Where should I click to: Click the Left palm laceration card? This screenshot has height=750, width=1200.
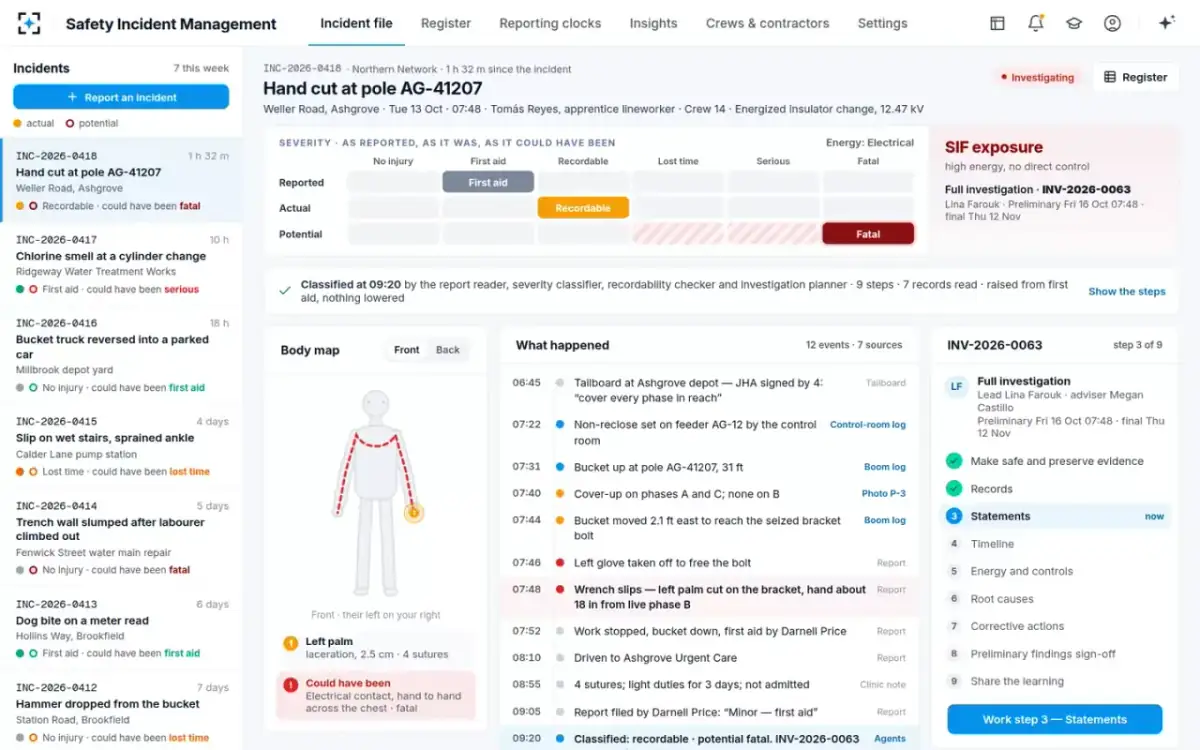tap(376, 648)
